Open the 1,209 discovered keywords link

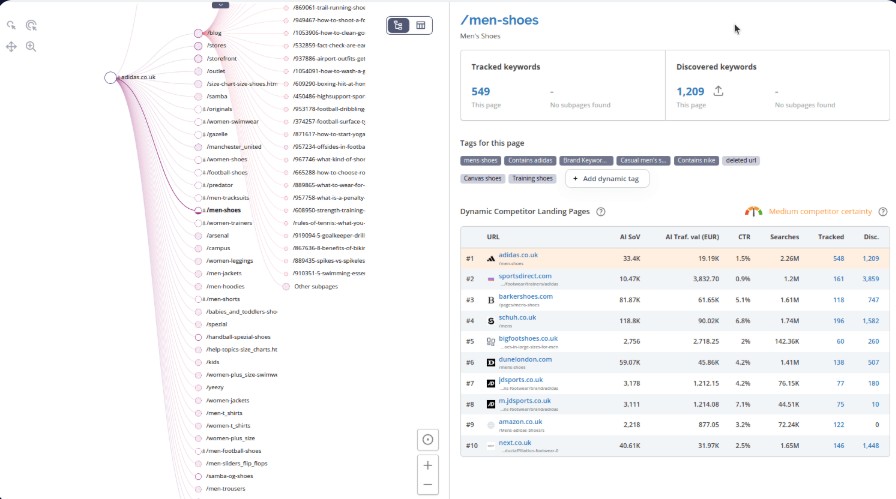[690, 91]
